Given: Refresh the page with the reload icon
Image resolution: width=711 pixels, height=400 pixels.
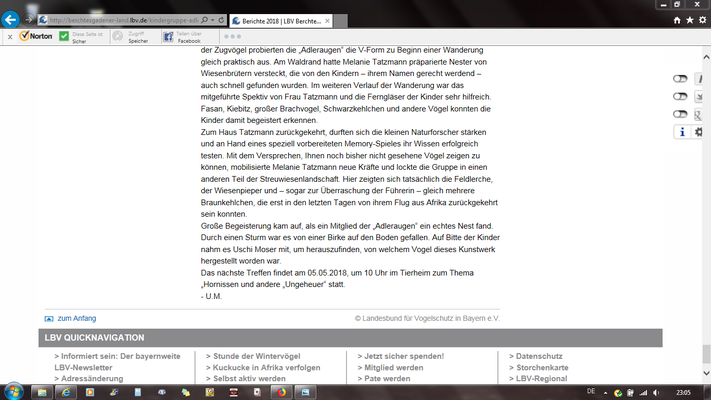Looking at the screenshot, I should [x=221, y=20].
